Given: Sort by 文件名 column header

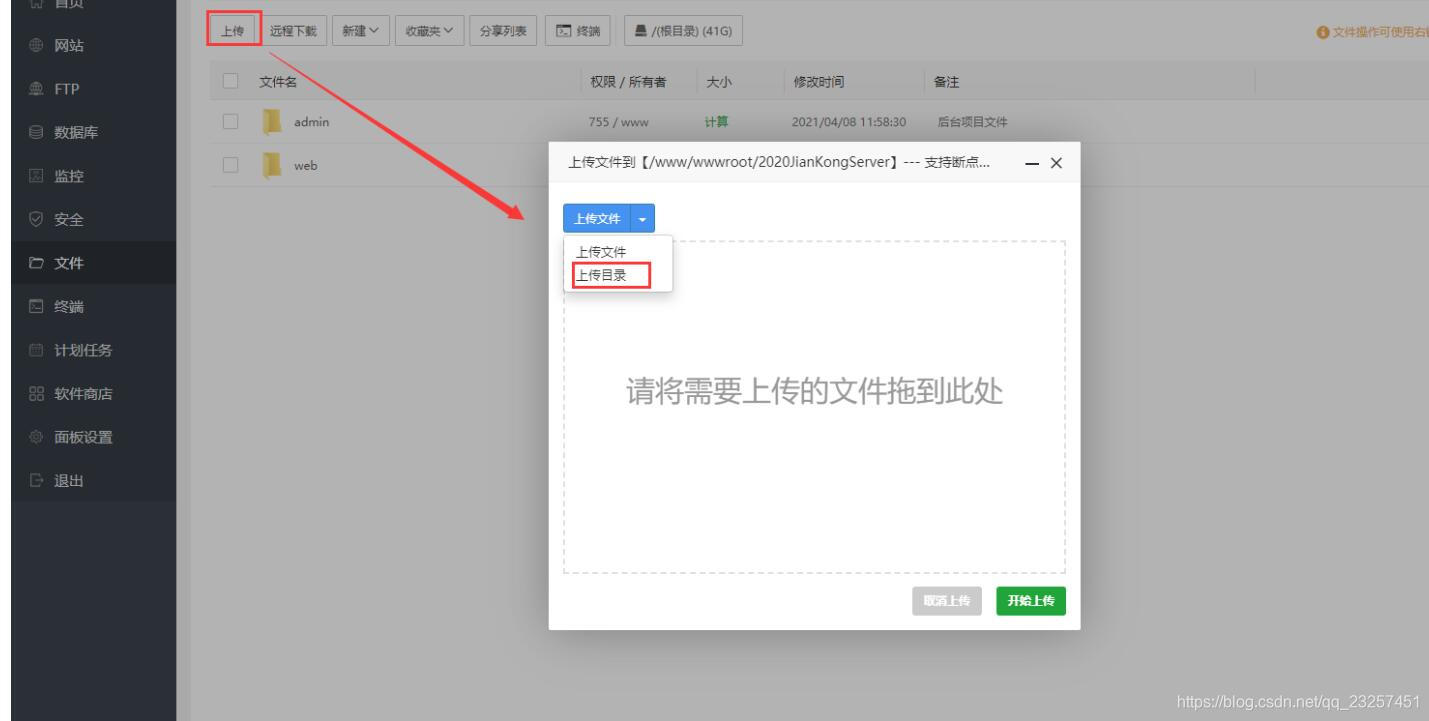Looking at the screenshot, I should [x=278, y=82].
